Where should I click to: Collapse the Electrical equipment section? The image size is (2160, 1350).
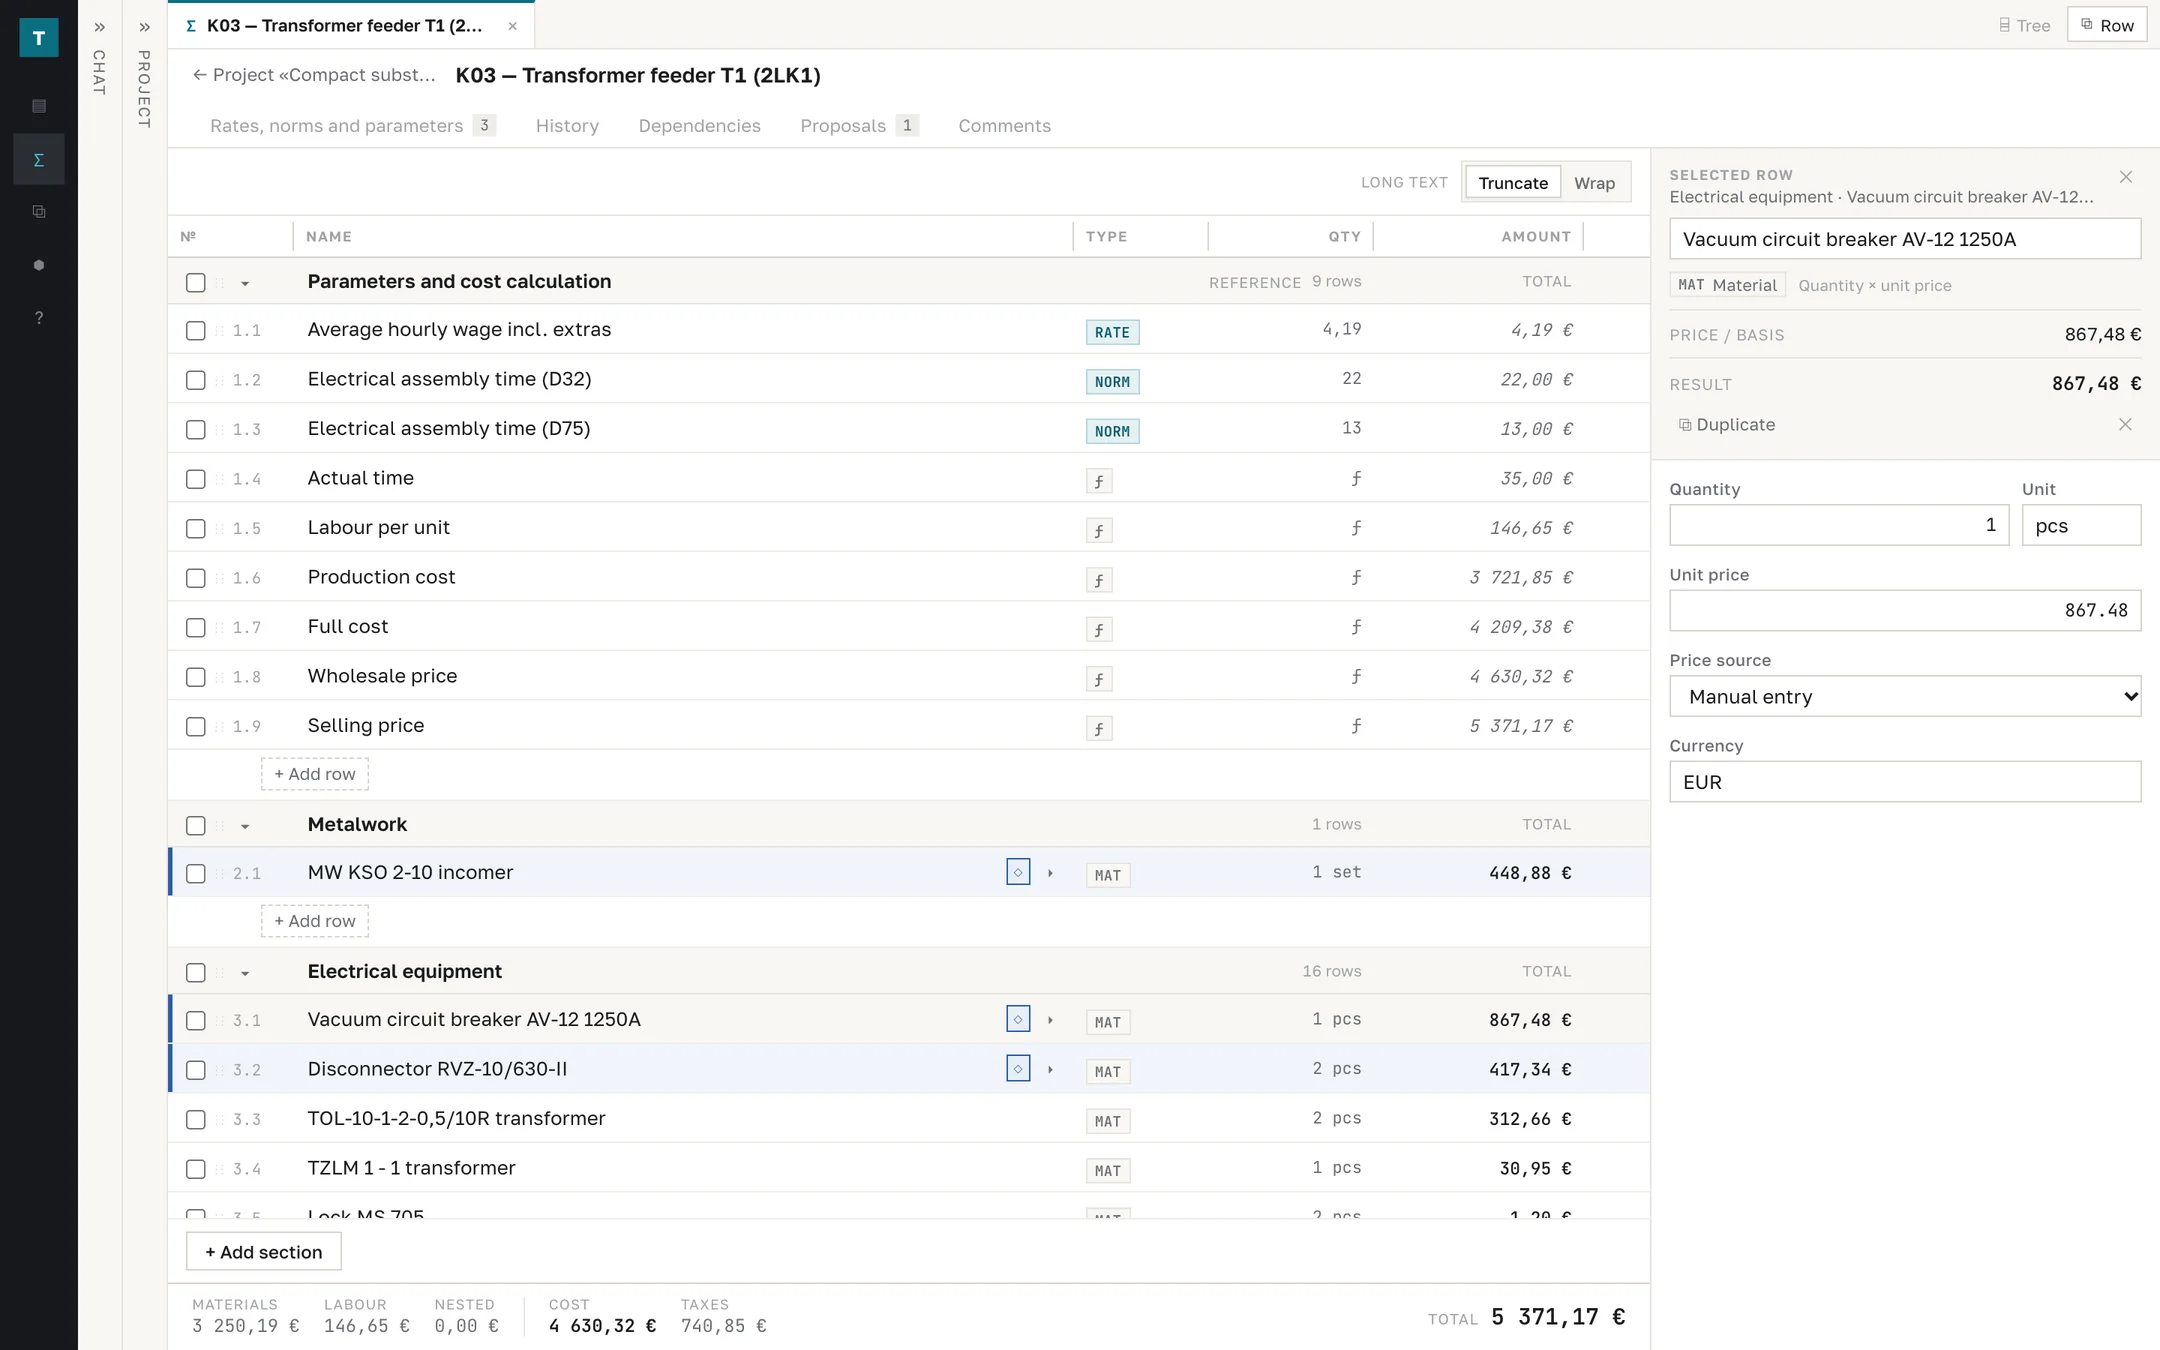245,974
